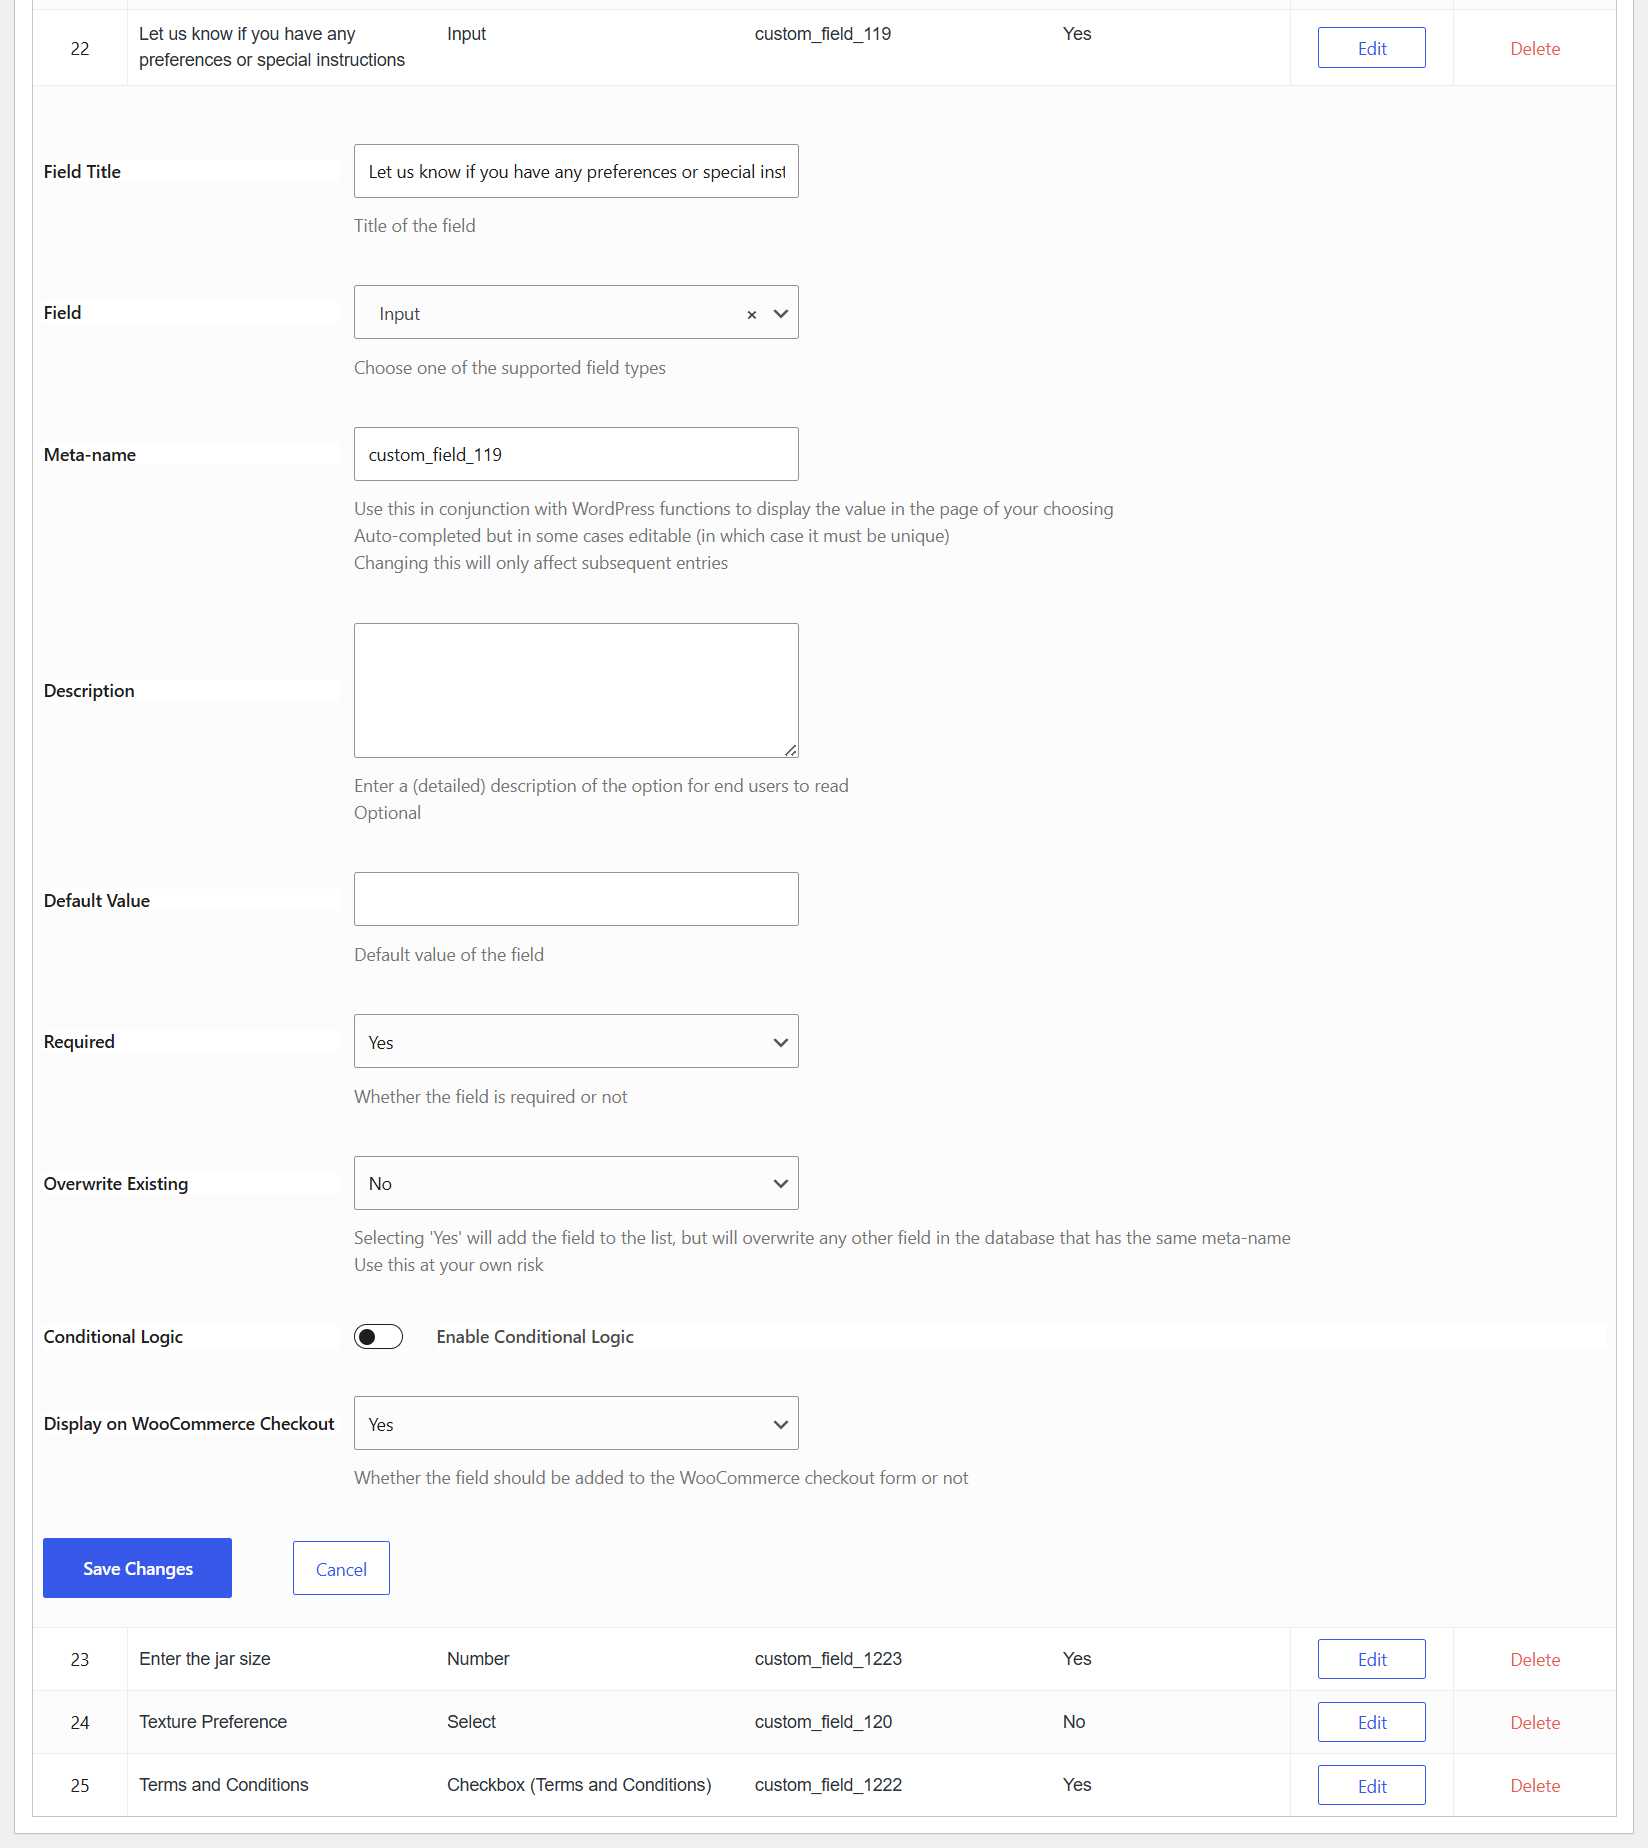Click 'Enter the jar size' row title
This screenshot has height=1848, width=1648.
pos(205,1659)
